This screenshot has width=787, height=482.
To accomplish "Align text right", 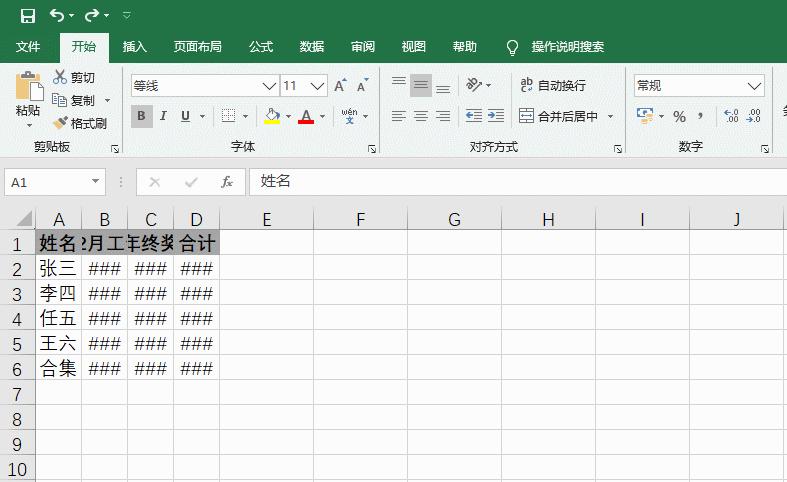I will (x=443, y=116).
